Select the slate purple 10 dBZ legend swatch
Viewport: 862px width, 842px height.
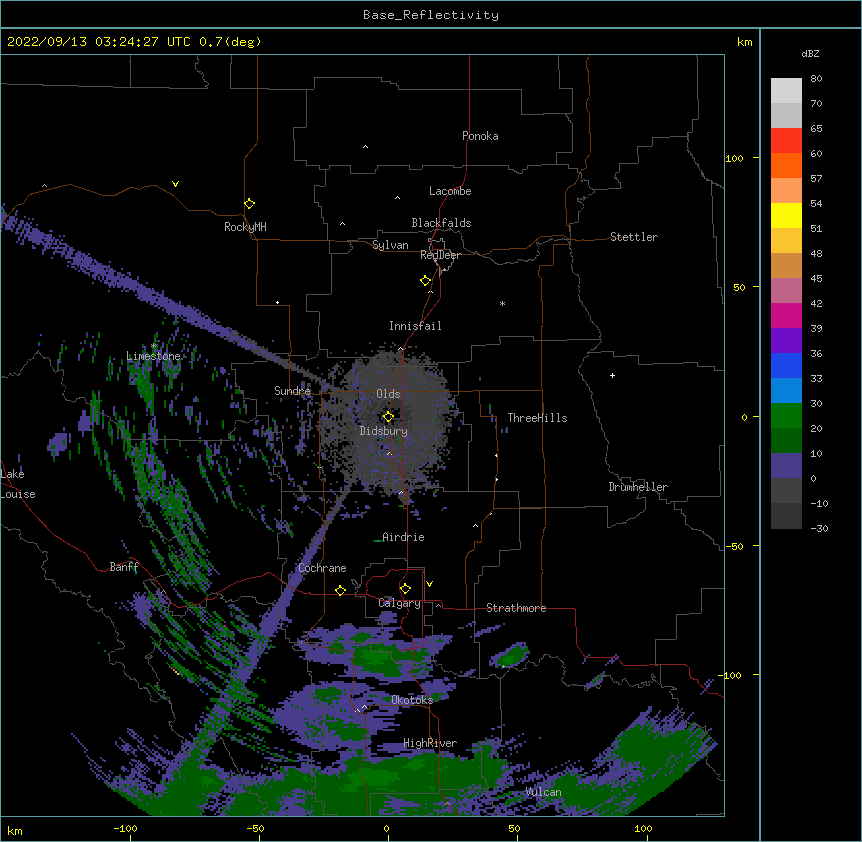786,466
